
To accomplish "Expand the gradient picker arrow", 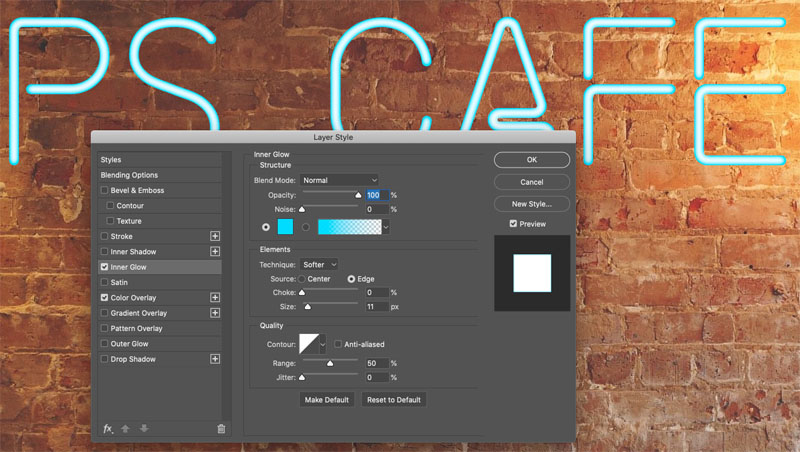I will click(386, 227).
